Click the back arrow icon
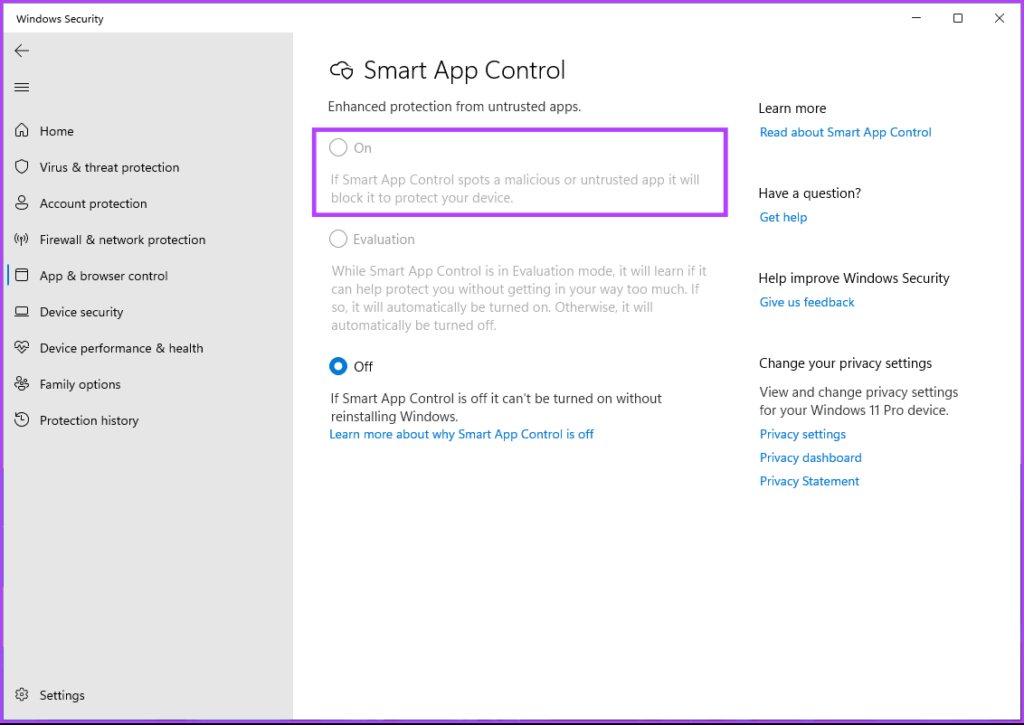This screenshot has height=725, width=1024. [x=22, y=51]
